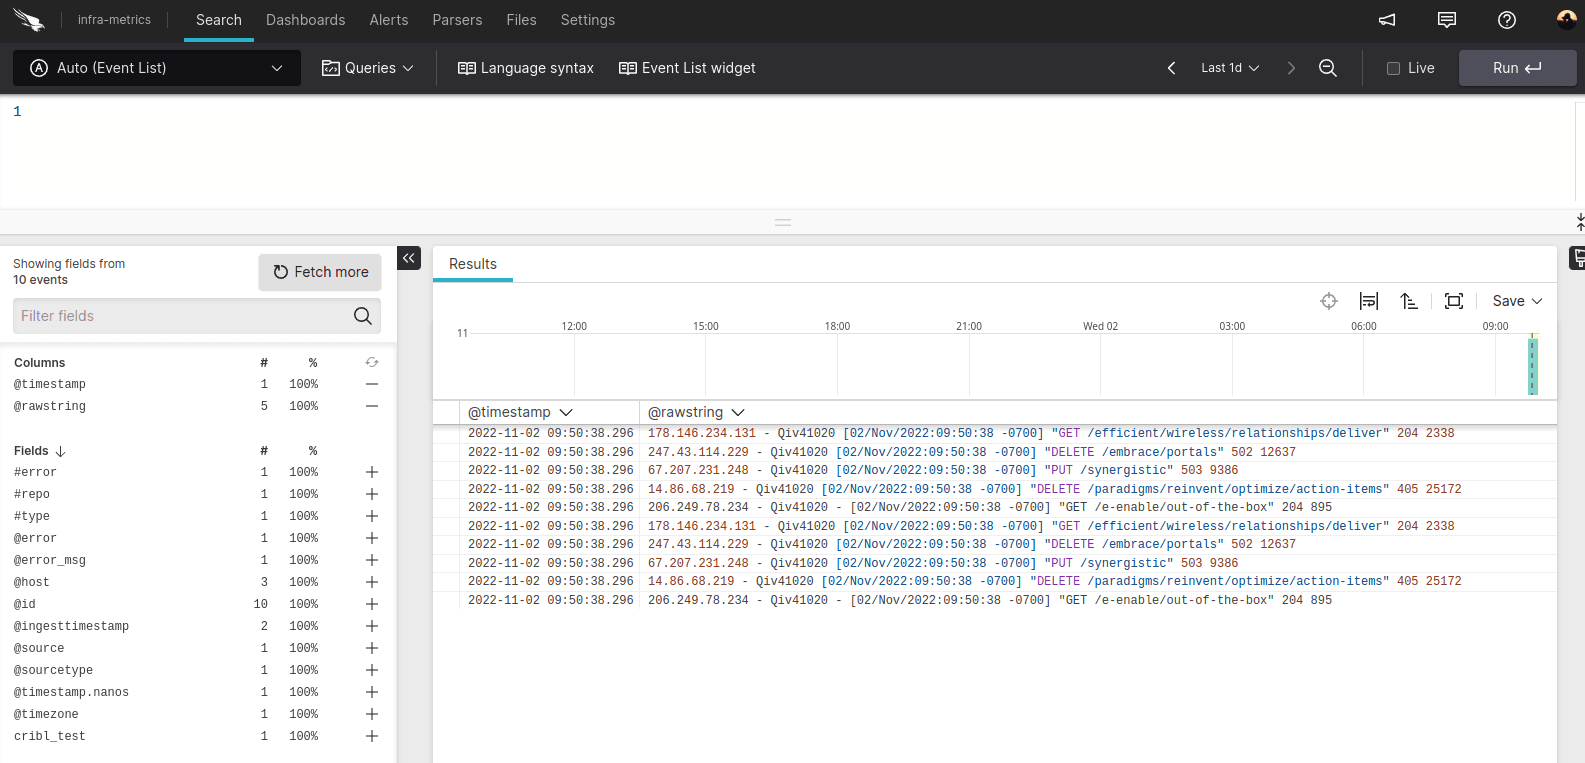Click the crosshair icon above results

pyautogui.click(x=1329, y=301)
